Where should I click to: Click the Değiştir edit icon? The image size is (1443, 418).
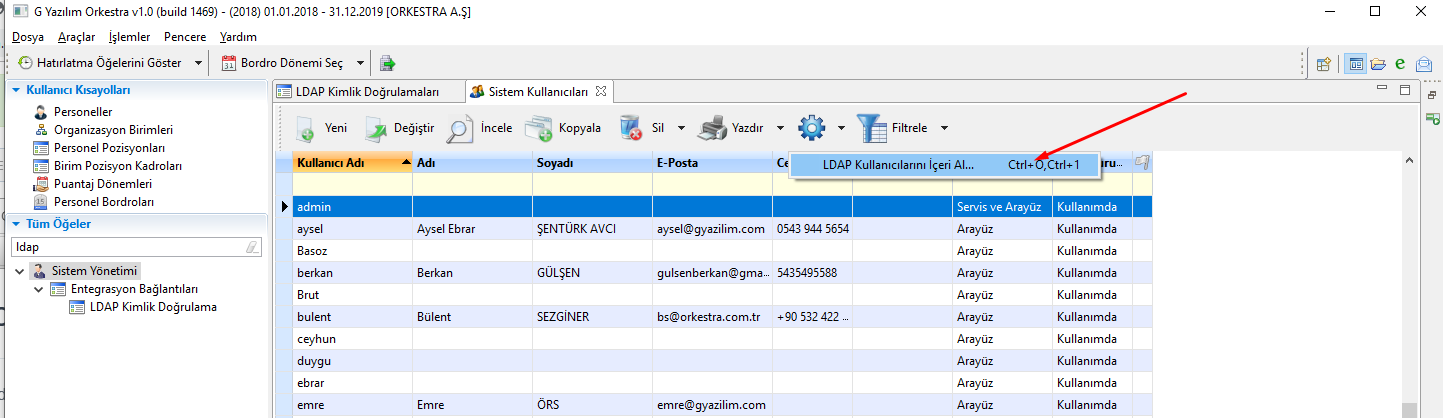pyautogui.click(x=376, y=128)
